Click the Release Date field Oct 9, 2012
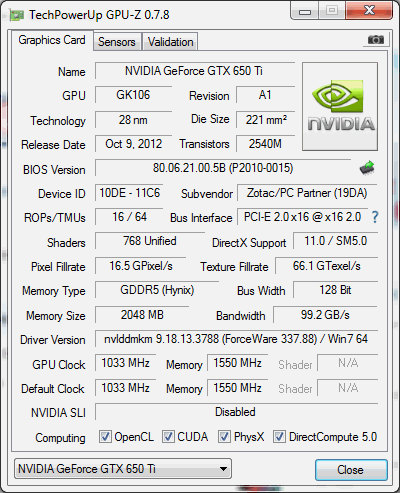Screen dimensions: 400x493 (x=133, y=144)
